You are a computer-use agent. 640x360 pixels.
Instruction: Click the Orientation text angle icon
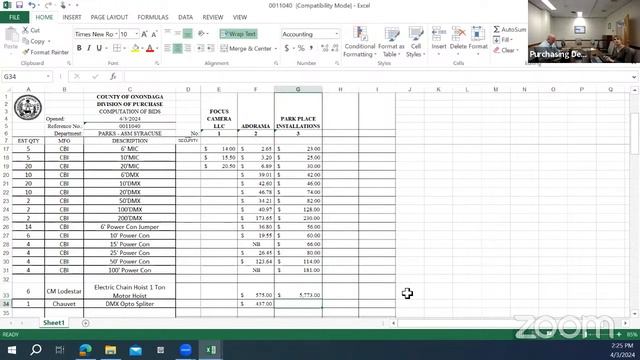tap(201, 34)
